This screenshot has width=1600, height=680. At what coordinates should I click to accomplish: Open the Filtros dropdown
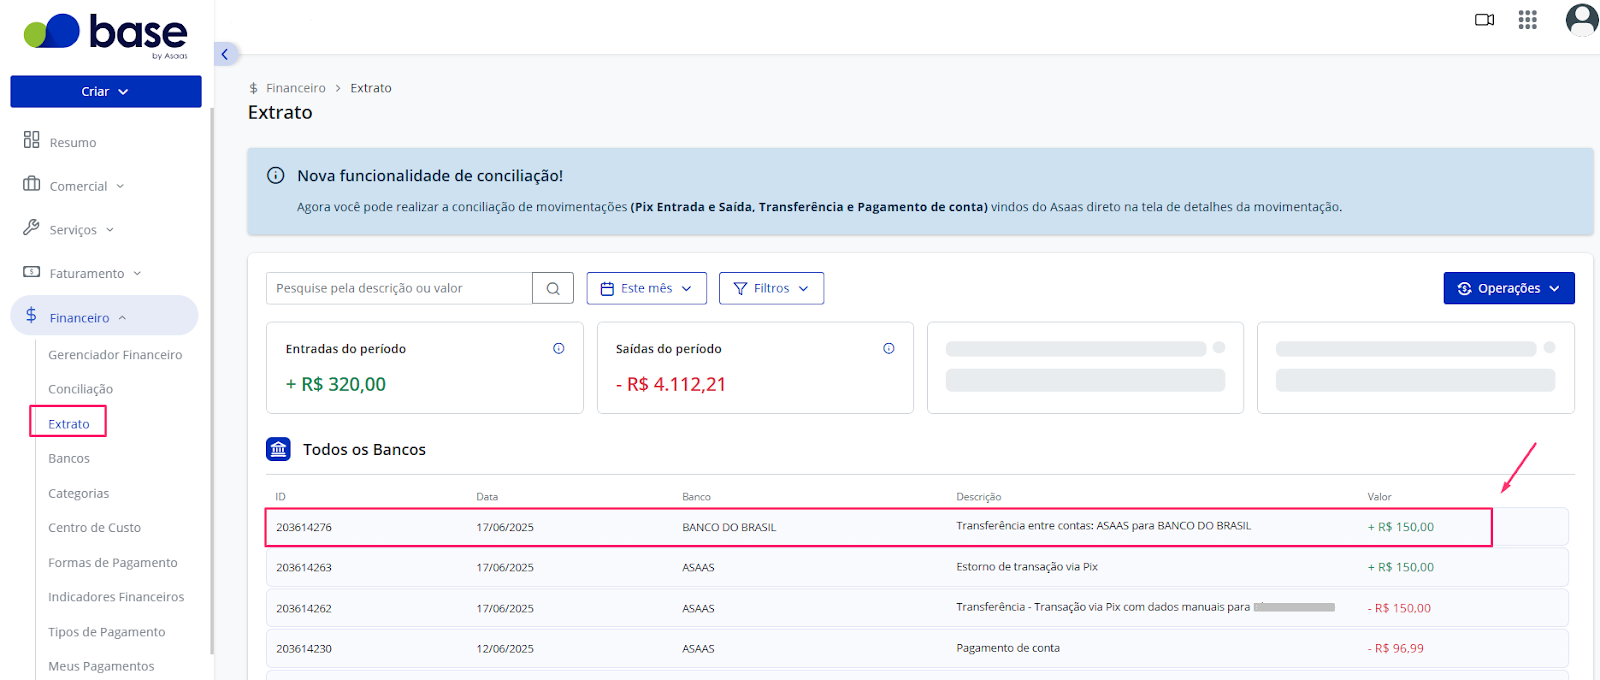click(771, 288)
